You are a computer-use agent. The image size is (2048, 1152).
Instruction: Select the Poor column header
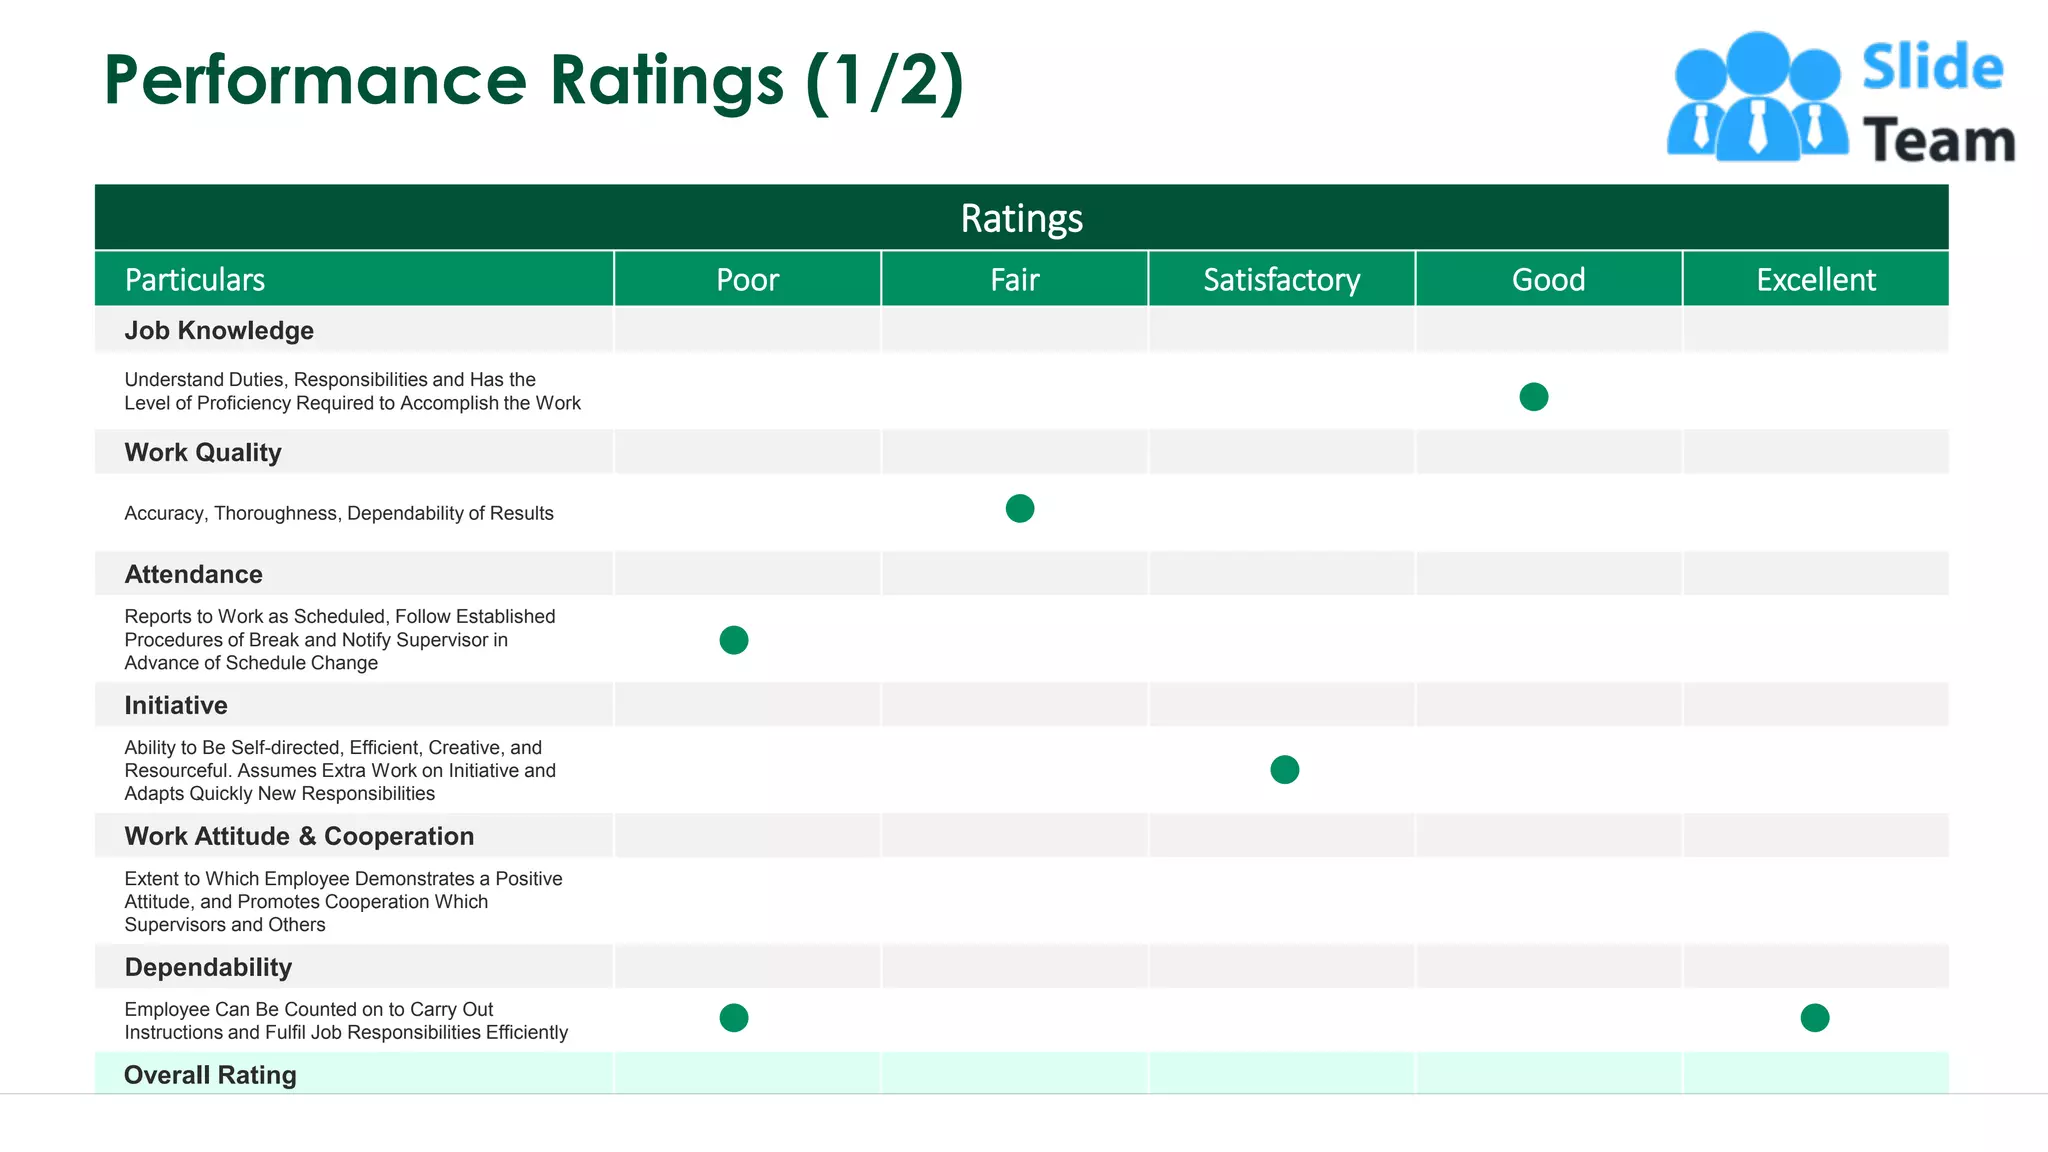pos(747,279)
